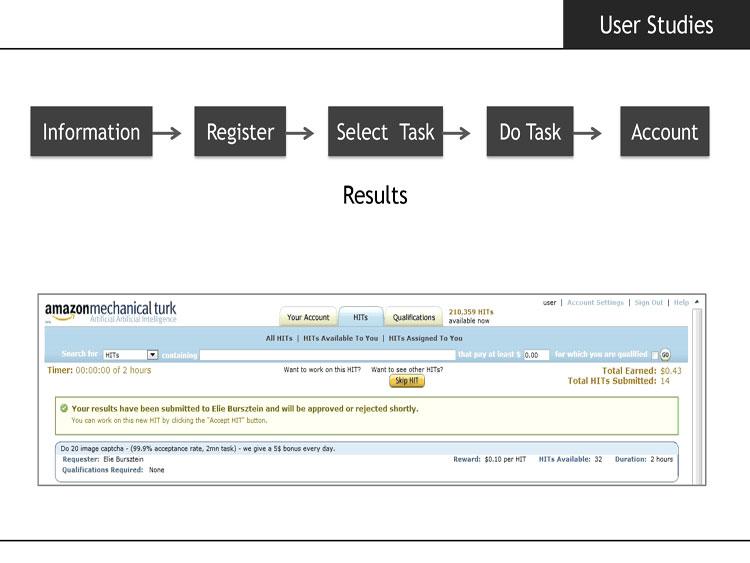750x563 pixels.
Task: Open the Qualifications tab
Action: coord(414,317)
